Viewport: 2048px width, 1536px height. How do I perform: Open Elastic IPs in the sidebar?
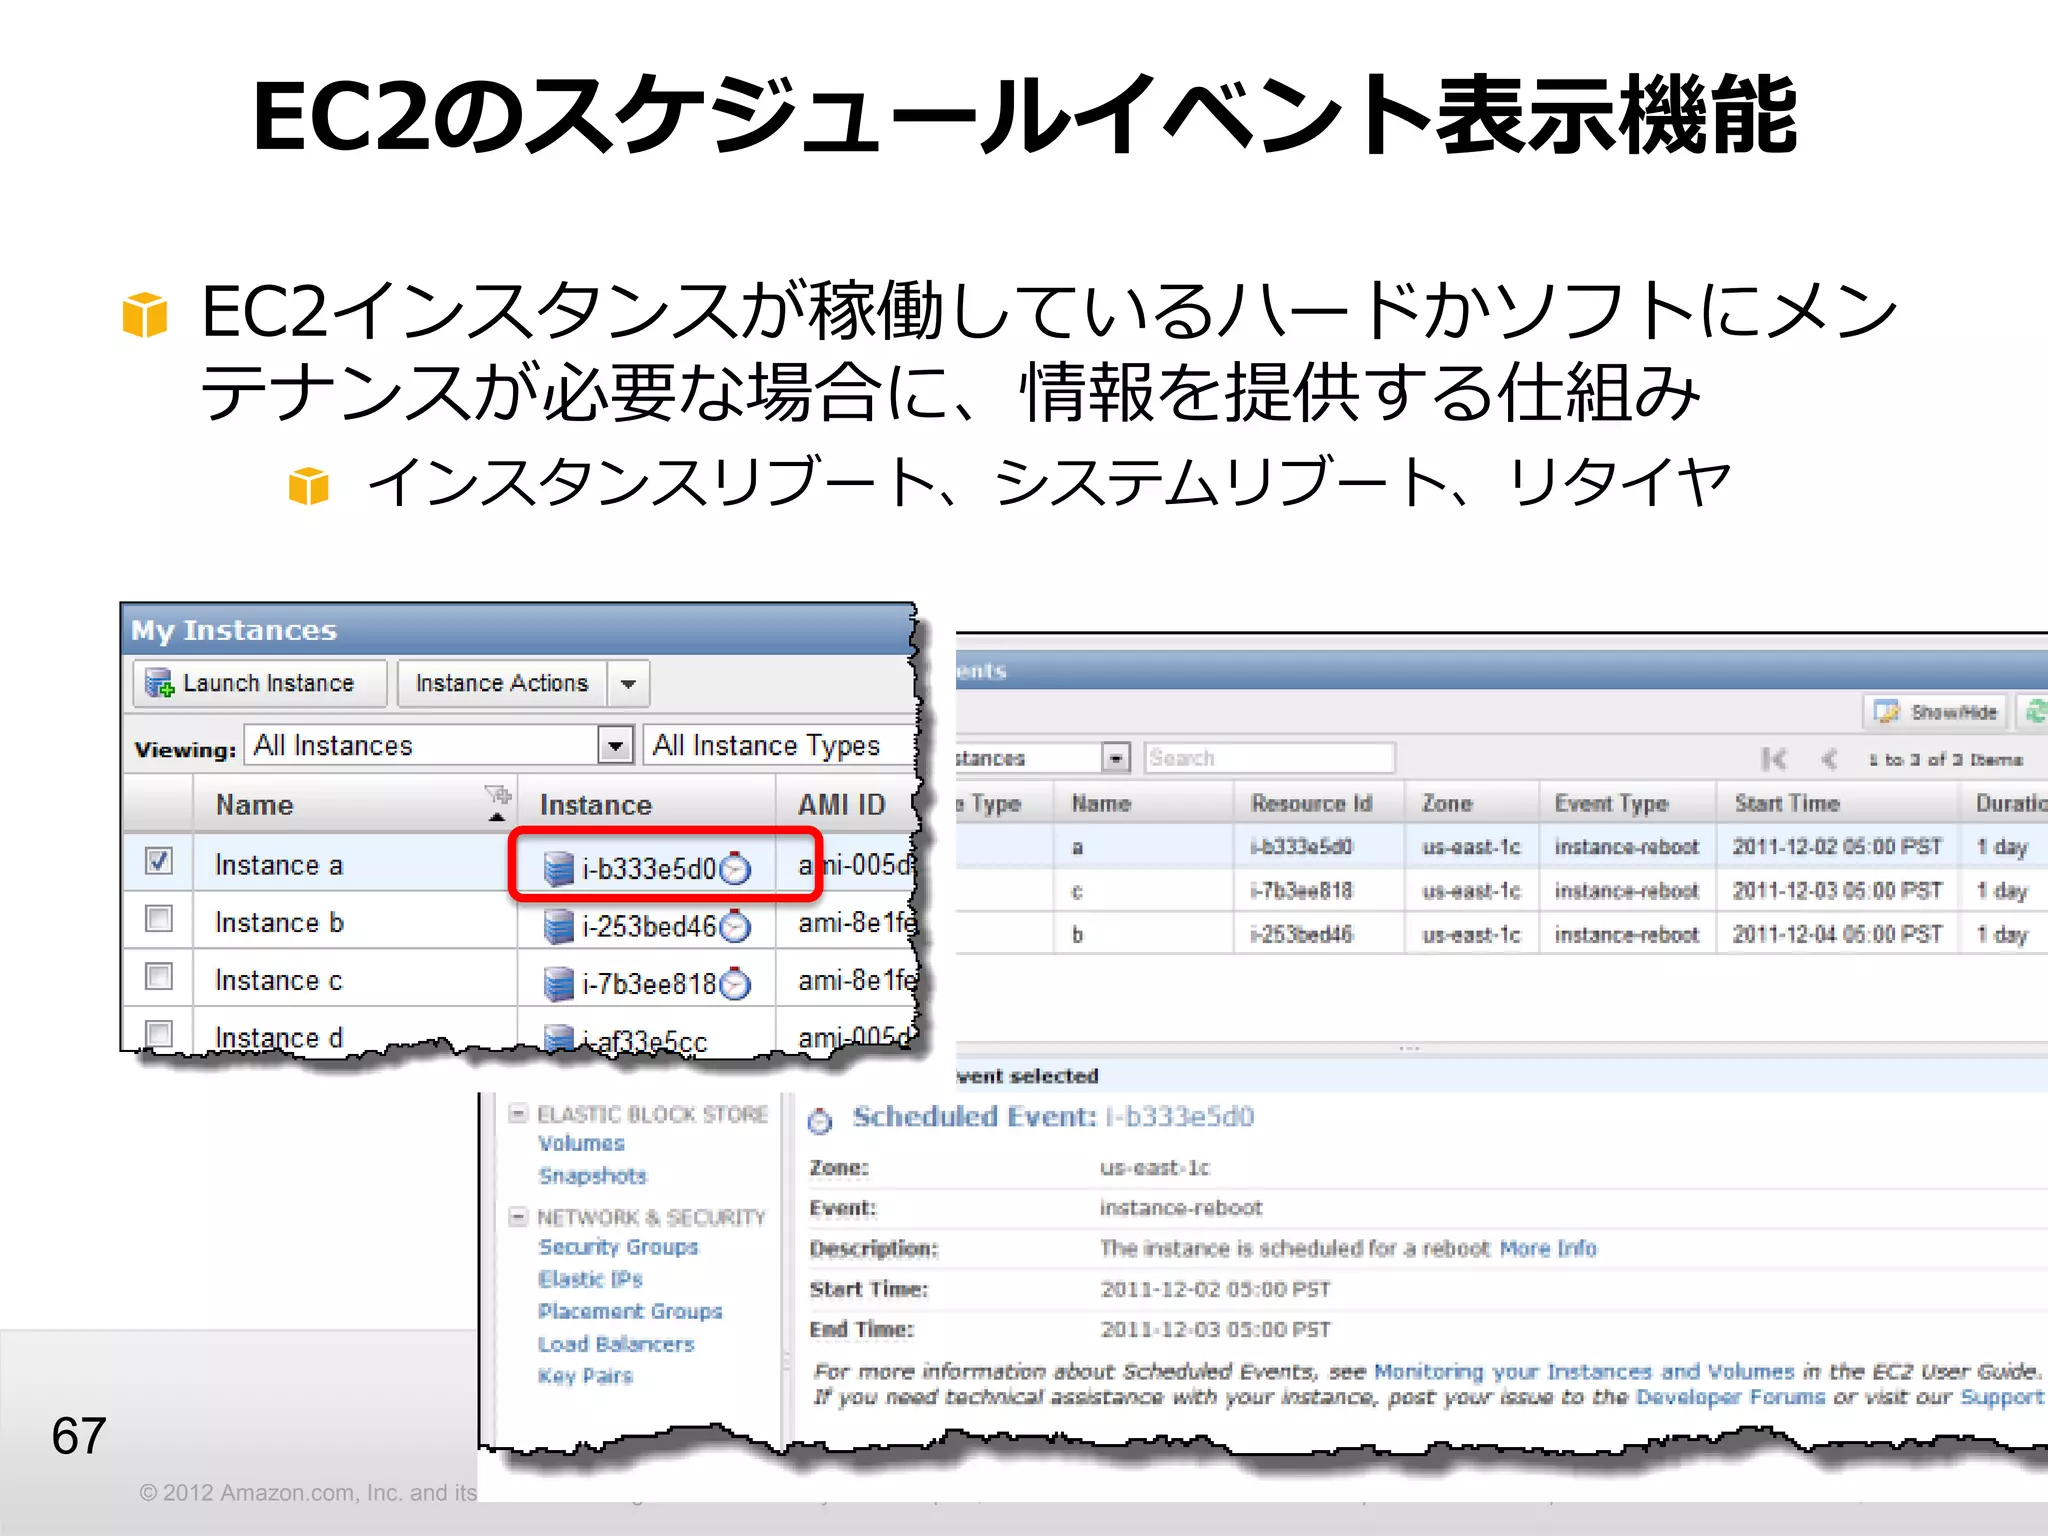(590, 1279)
